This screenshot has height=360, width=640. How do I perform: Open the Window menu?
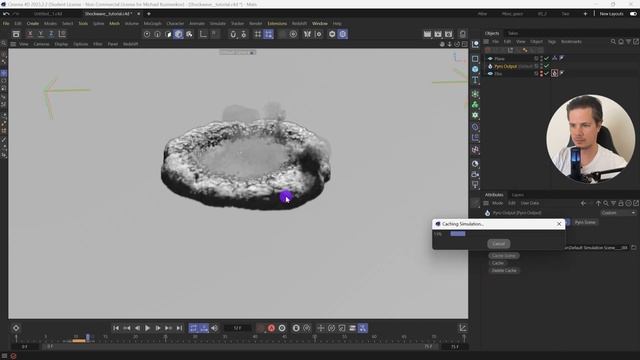point(320,24)
